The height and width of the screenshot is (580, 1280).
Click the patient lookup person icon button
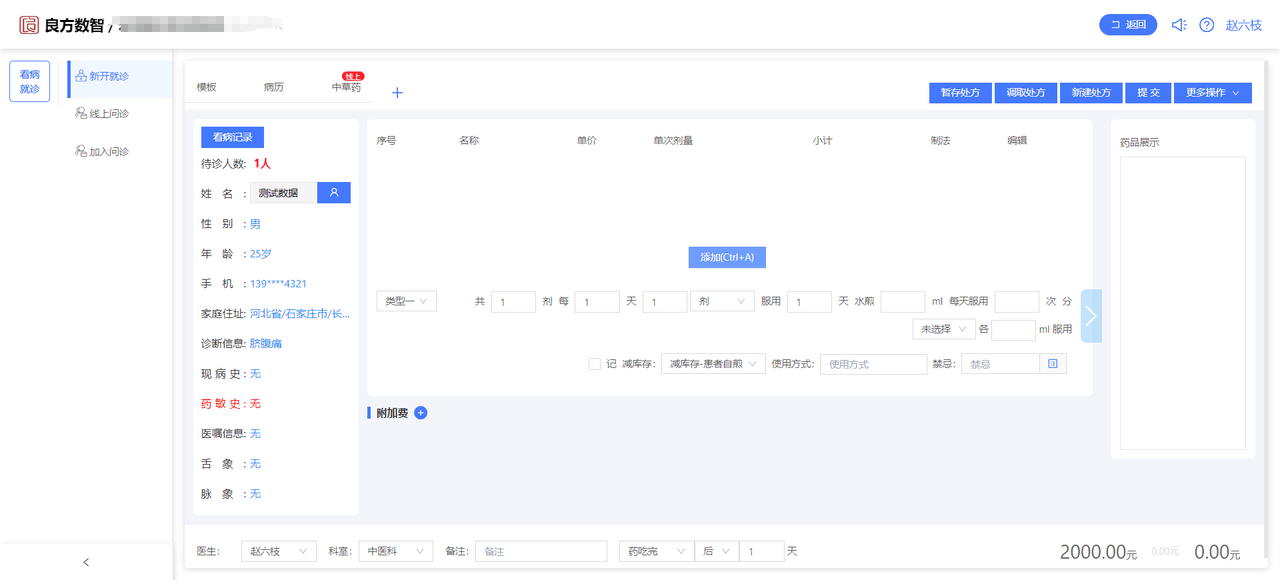pyautogui.click(x=334, y=192)
